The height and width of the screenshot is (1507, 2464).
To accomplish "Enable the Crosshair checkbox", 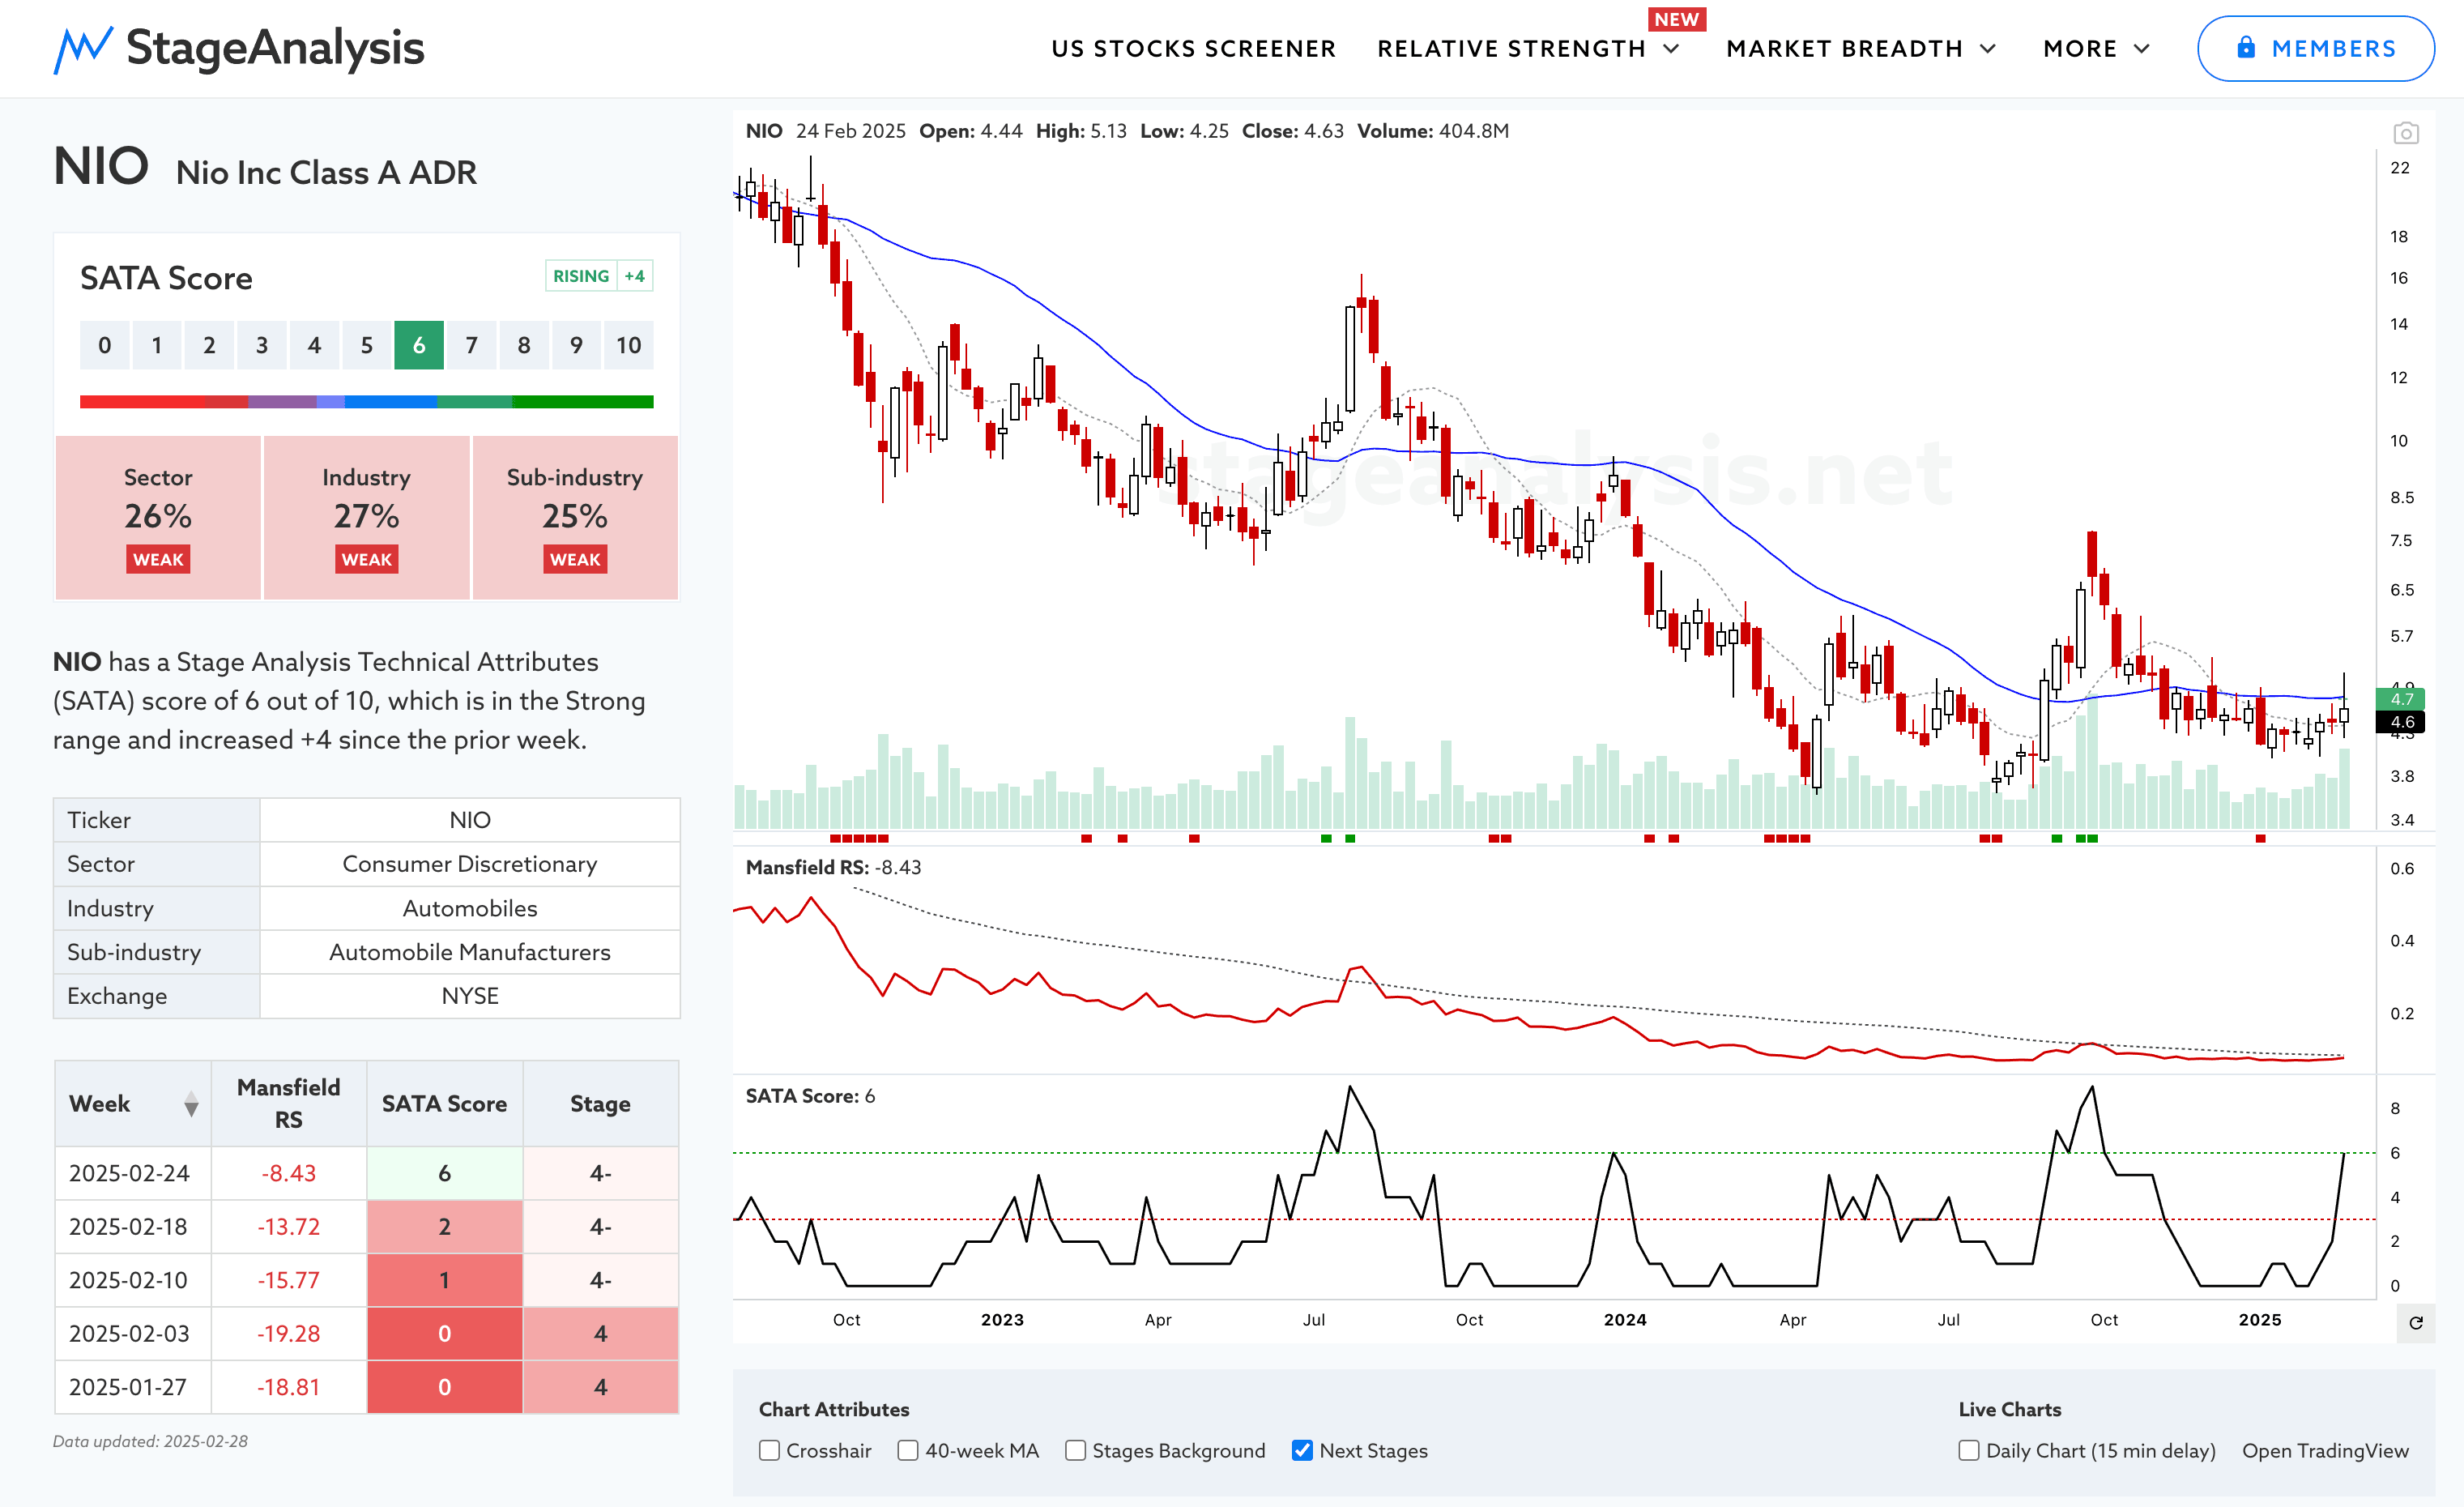I will coord(769,1450).
